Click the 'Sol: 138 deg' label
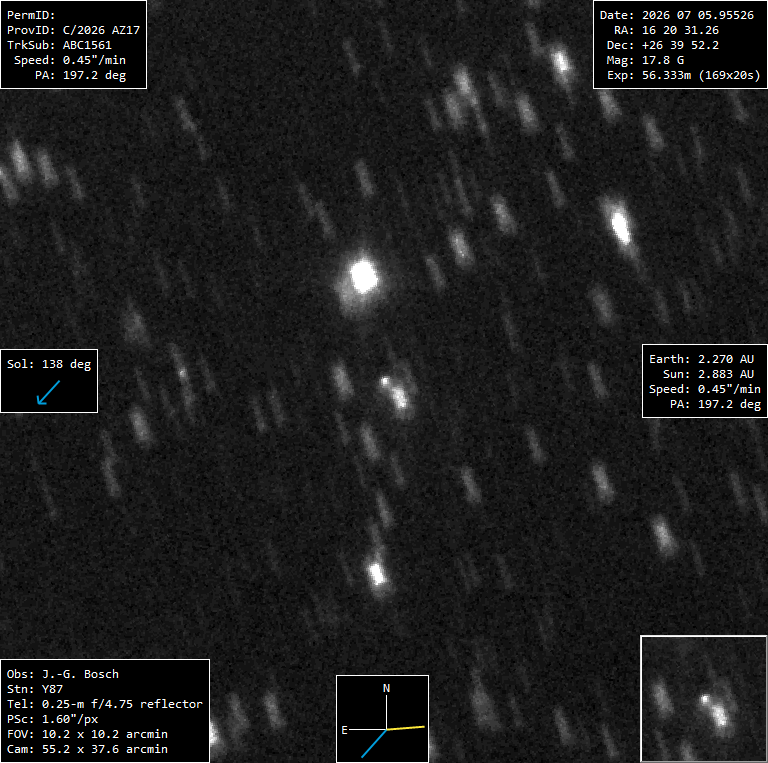The width and height of the screenshot is (768, 763). 49,364
